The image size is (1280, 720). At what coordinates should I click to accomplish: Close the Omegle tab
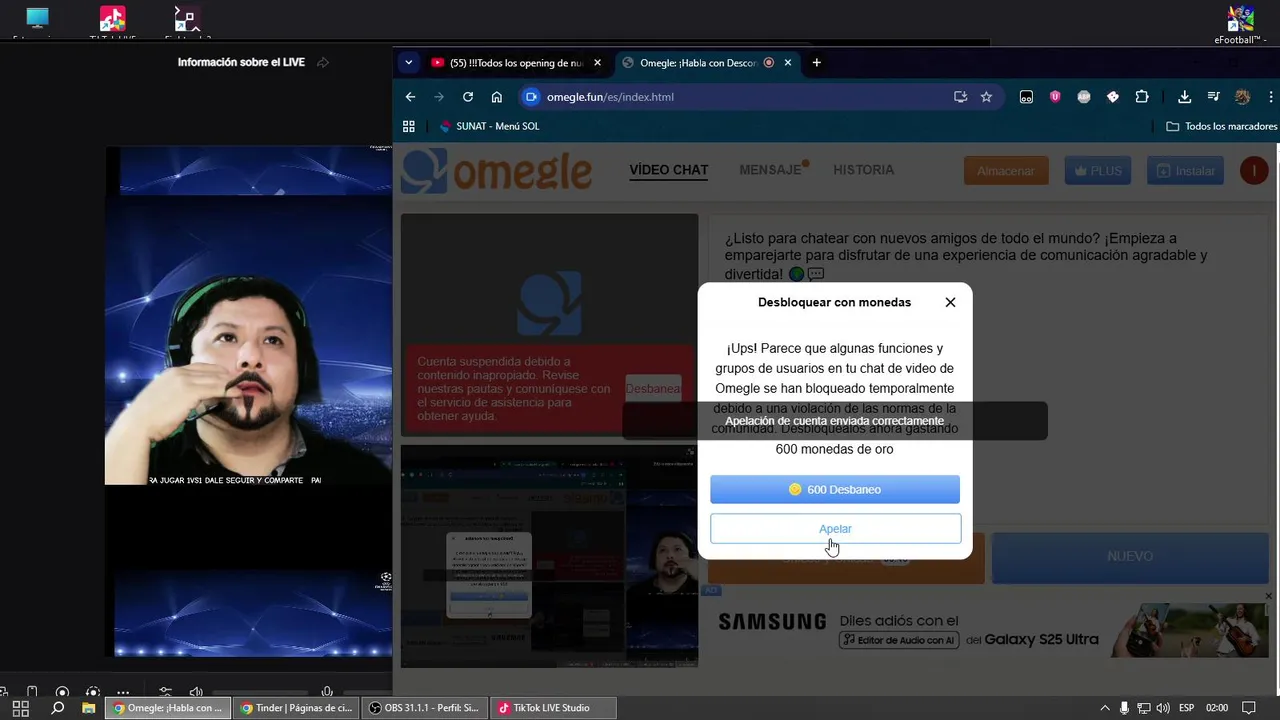click(x=788, y=62)
